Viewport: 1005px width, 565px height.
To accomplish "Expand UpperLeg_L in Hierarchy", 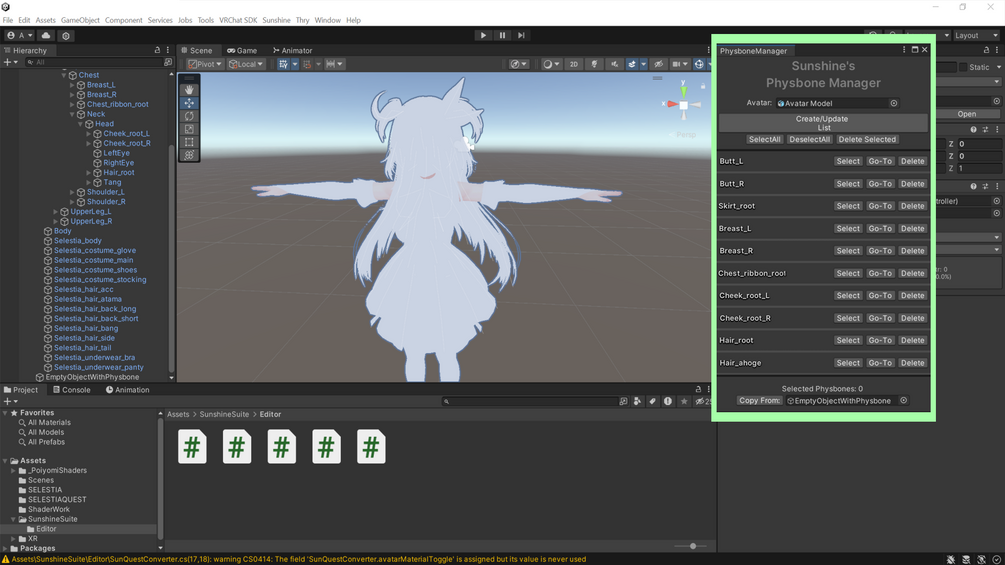I will click(x=56, y=211).
